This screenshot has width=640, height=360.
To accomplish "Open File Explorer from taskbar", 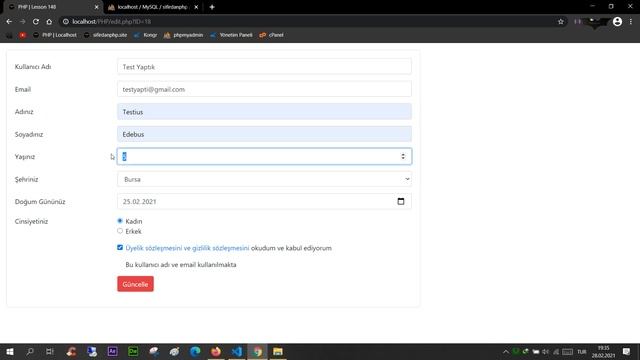I will coord(278,351).
